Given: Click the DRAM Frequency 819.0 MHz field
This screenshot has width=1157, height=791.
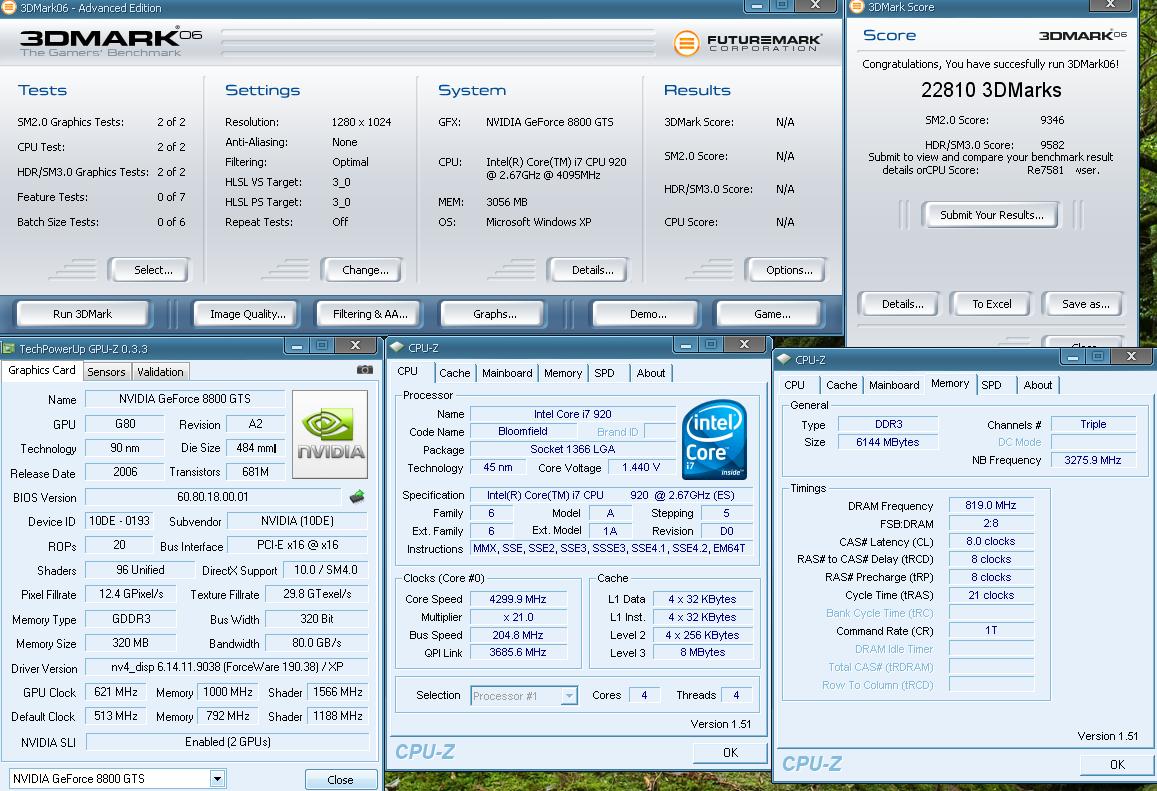Looking at the screenshot, I should coord(990,505).
